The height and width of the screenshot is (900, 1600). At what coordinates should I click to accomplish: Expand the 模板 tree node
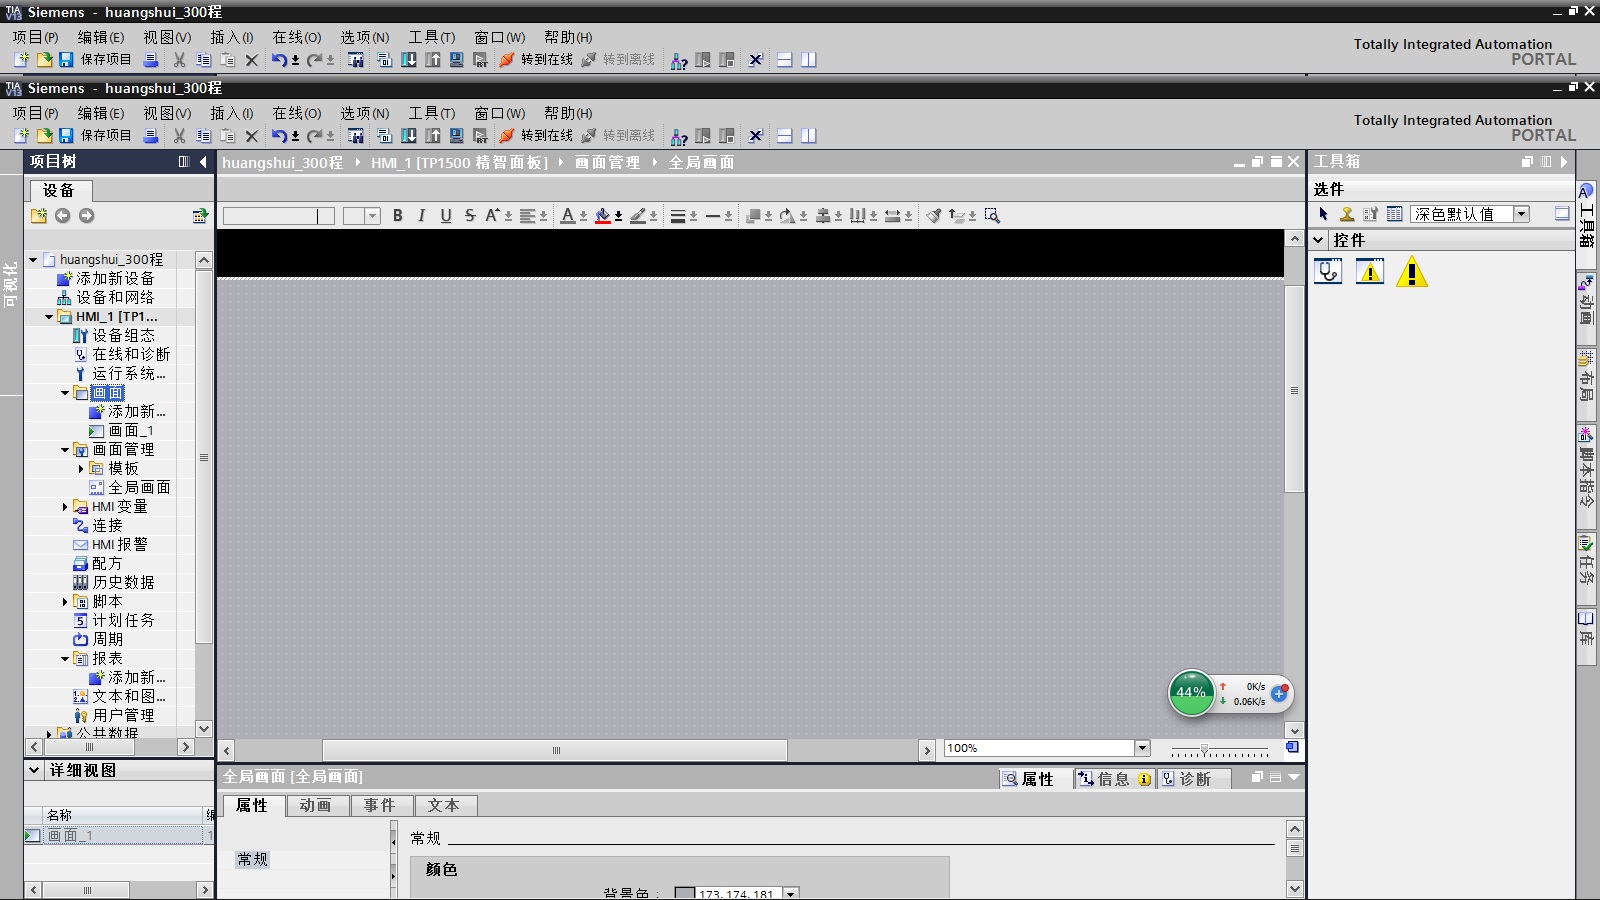tap(81, 469)
